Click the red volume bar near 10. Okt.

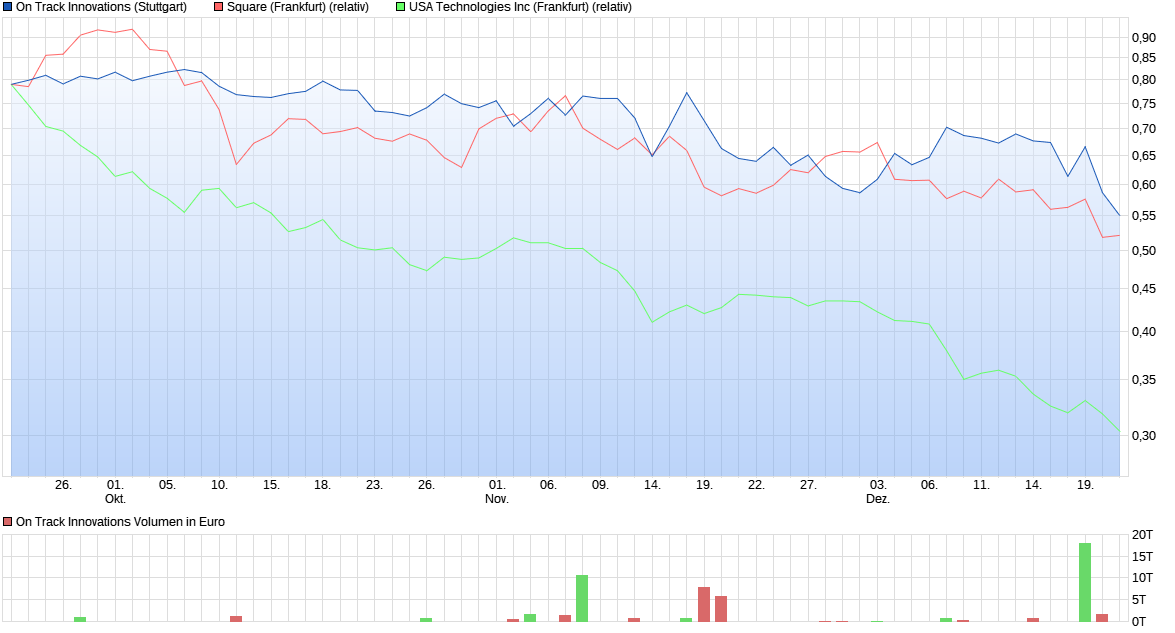coord(236,619)
